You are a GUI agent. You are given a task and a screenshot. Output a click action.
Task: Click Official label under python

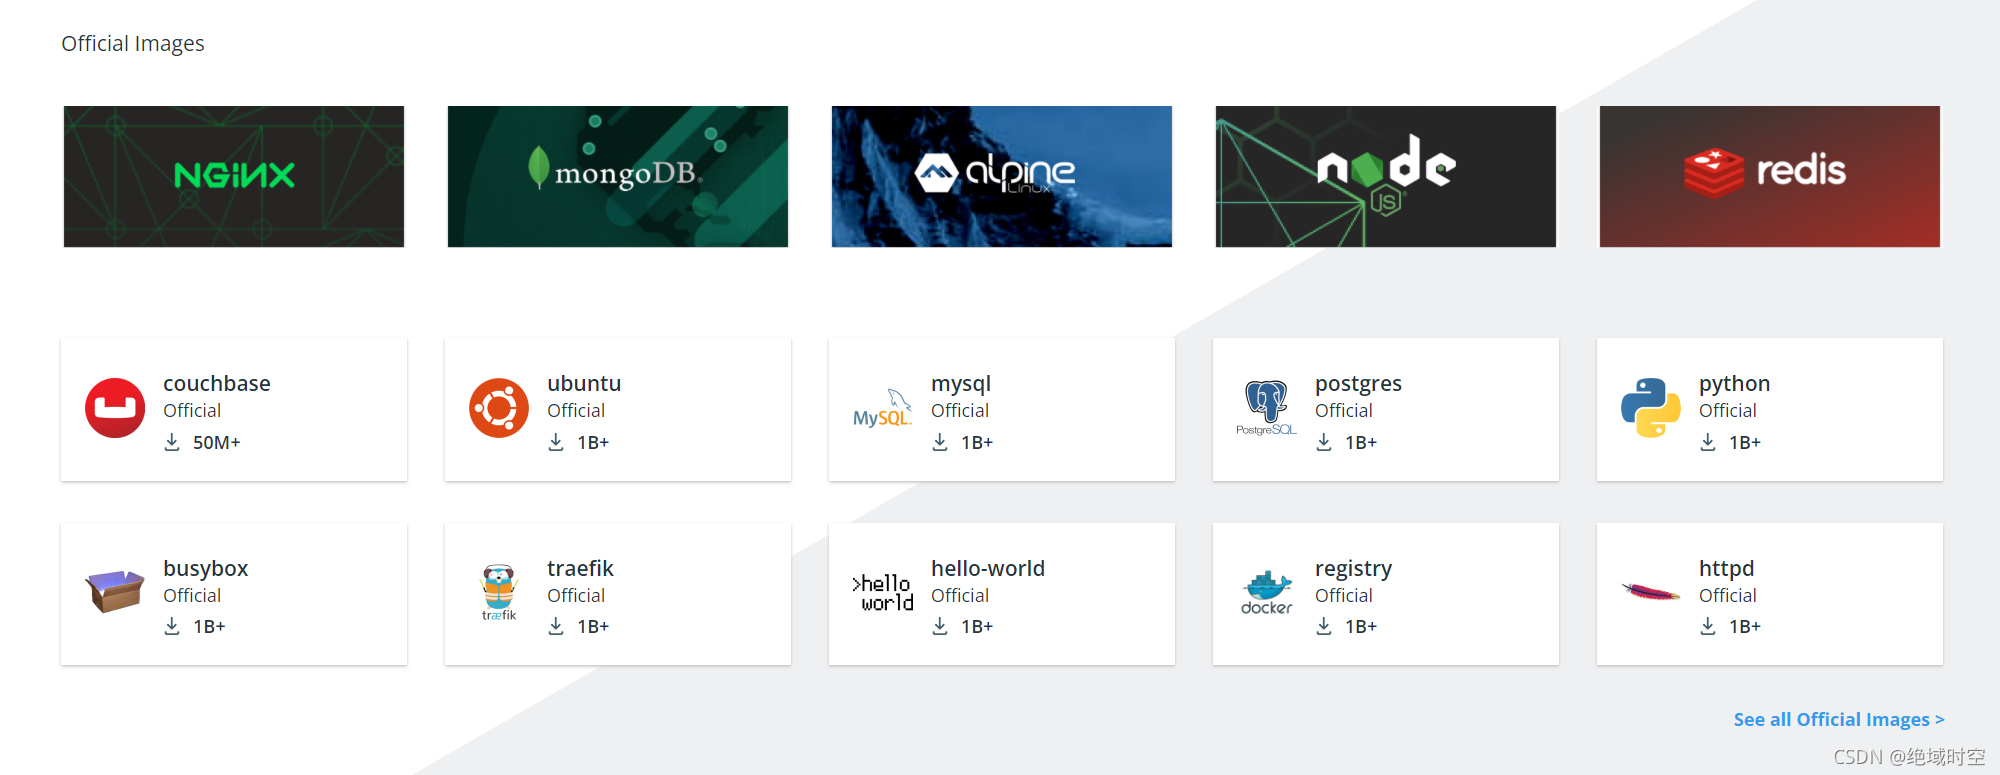coord(1728,411)
